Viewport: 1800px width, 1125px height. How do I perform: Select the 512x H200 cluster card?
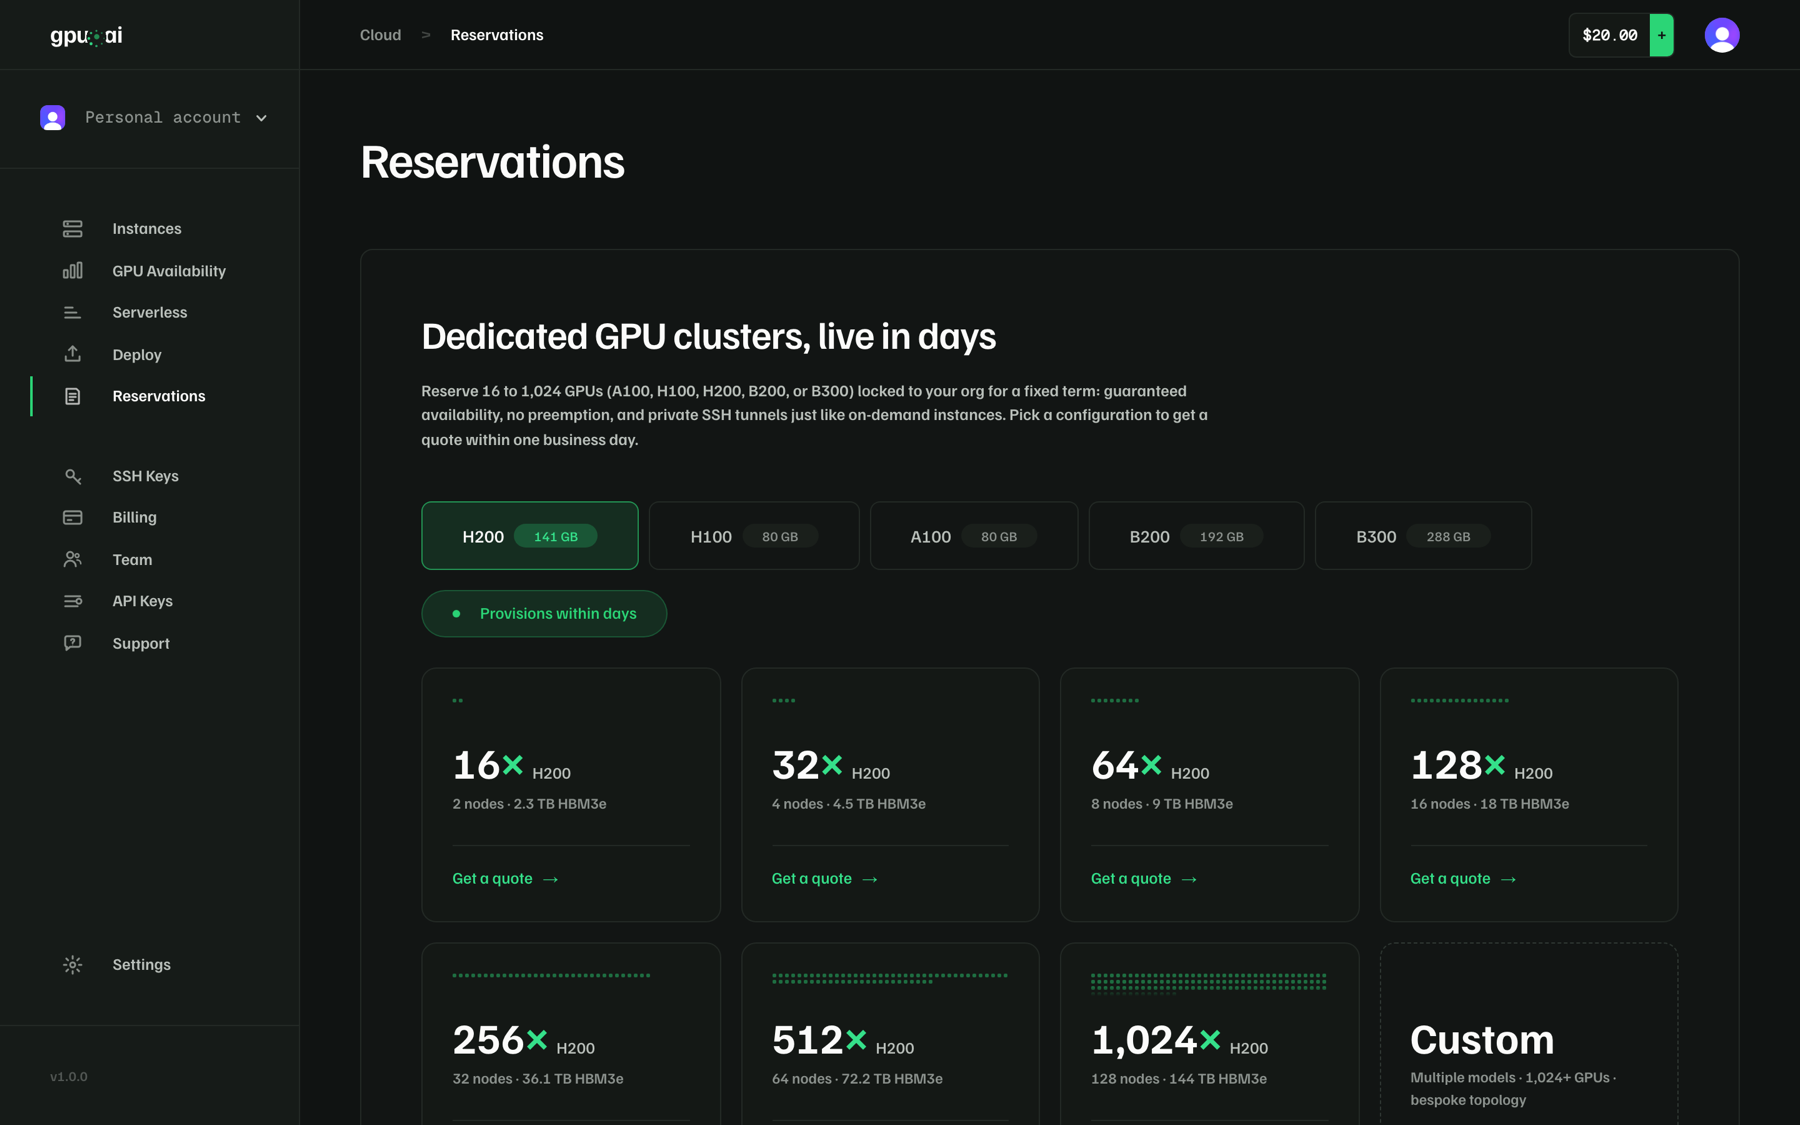890,1034
